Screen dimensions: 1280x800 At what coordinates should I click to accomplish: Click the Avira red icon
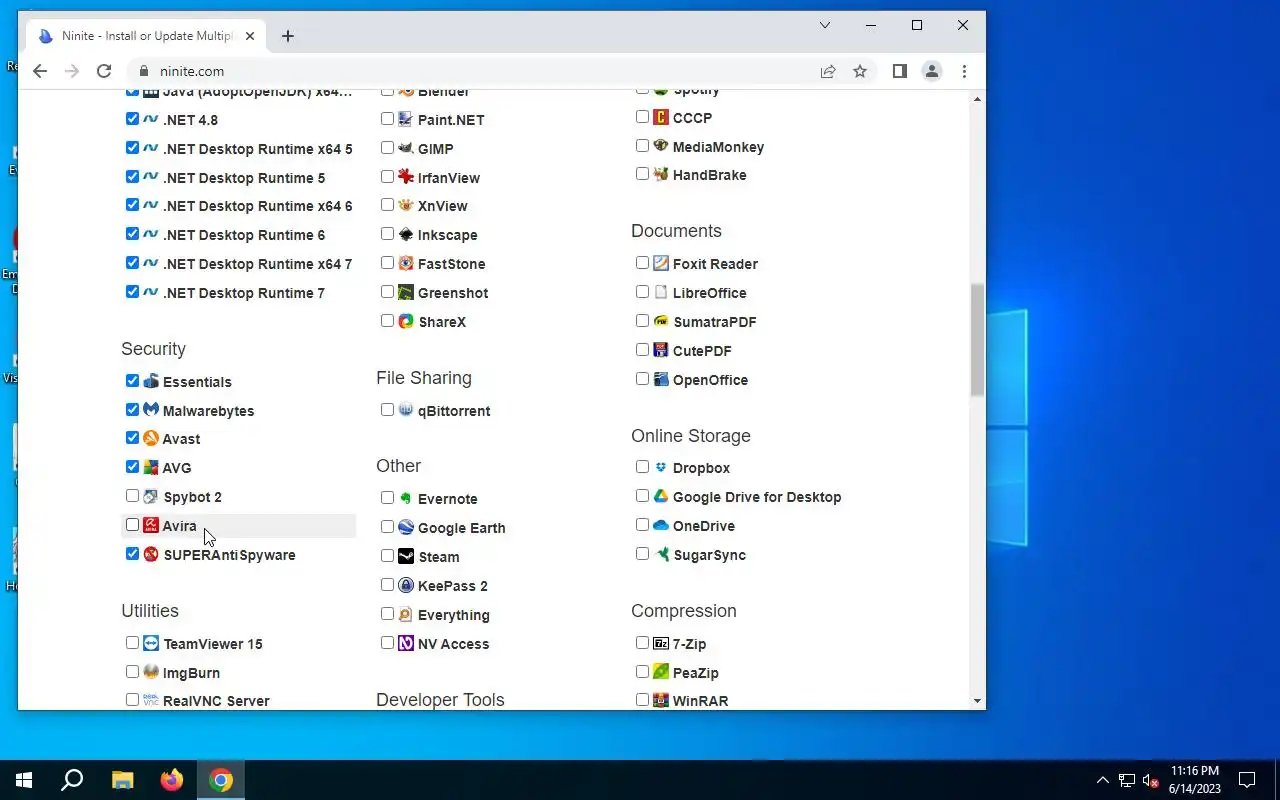[x=151, y=525]
